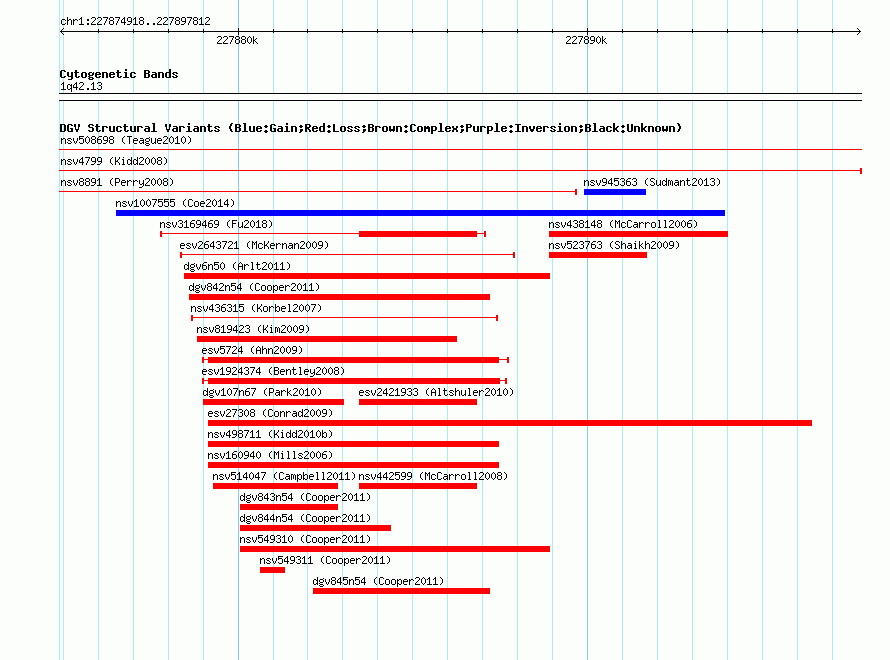This screenshot has height=660, width=890.
Task: Select the nsv1007555 (Coe2014) label
Action: click(x=175, y=203)
